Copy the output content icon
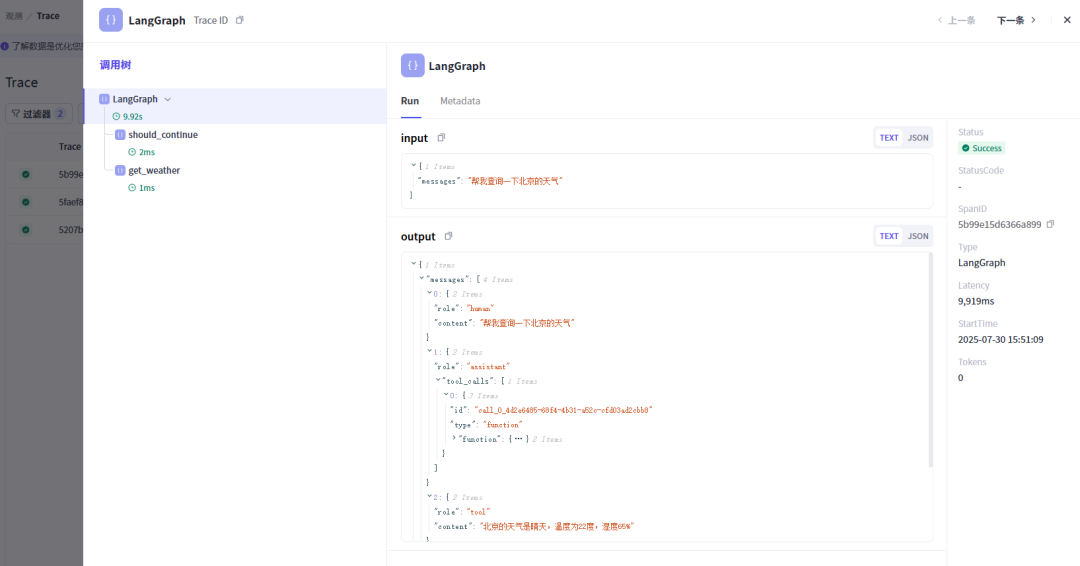Screen dimensions: 1080x566 (448, 236)
